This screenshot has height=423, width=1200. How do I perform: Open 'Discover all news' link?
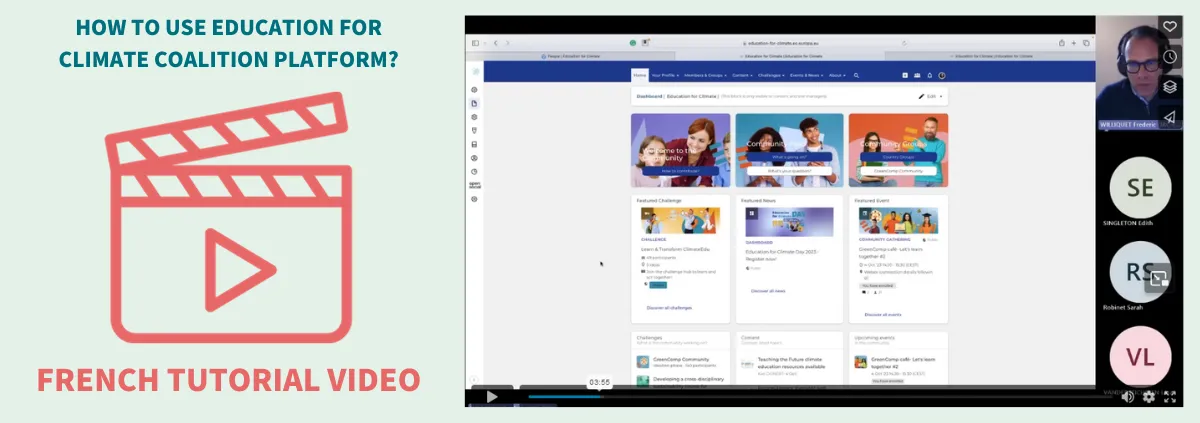coord(768,291)
